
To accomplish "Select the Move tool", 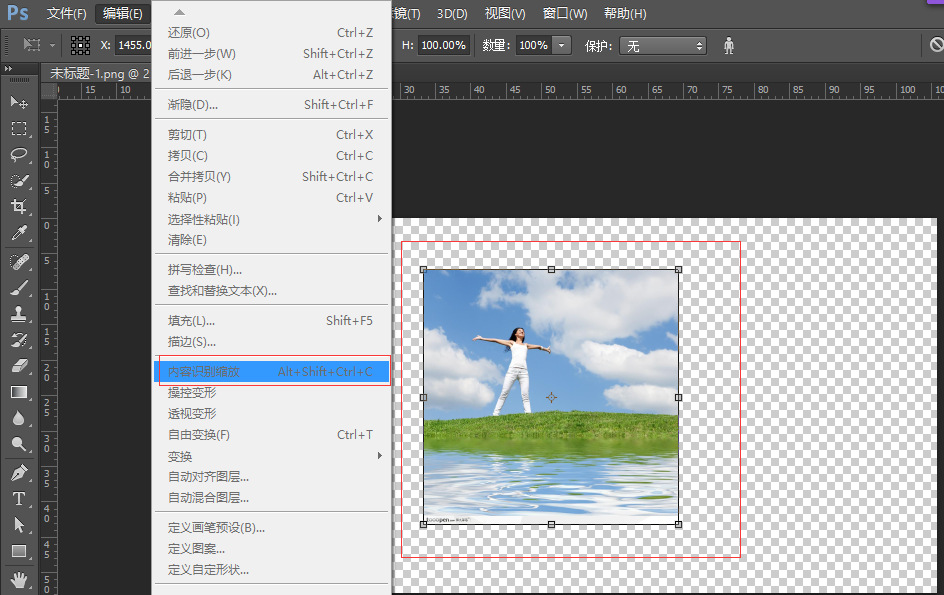I will (19, 102).
